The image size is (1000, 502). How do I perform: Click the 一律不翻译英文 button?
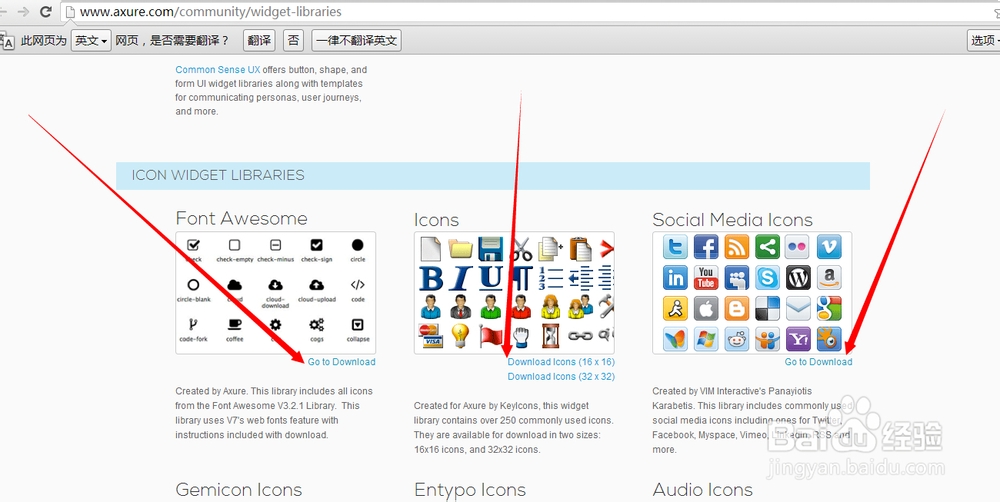point(356,40)
